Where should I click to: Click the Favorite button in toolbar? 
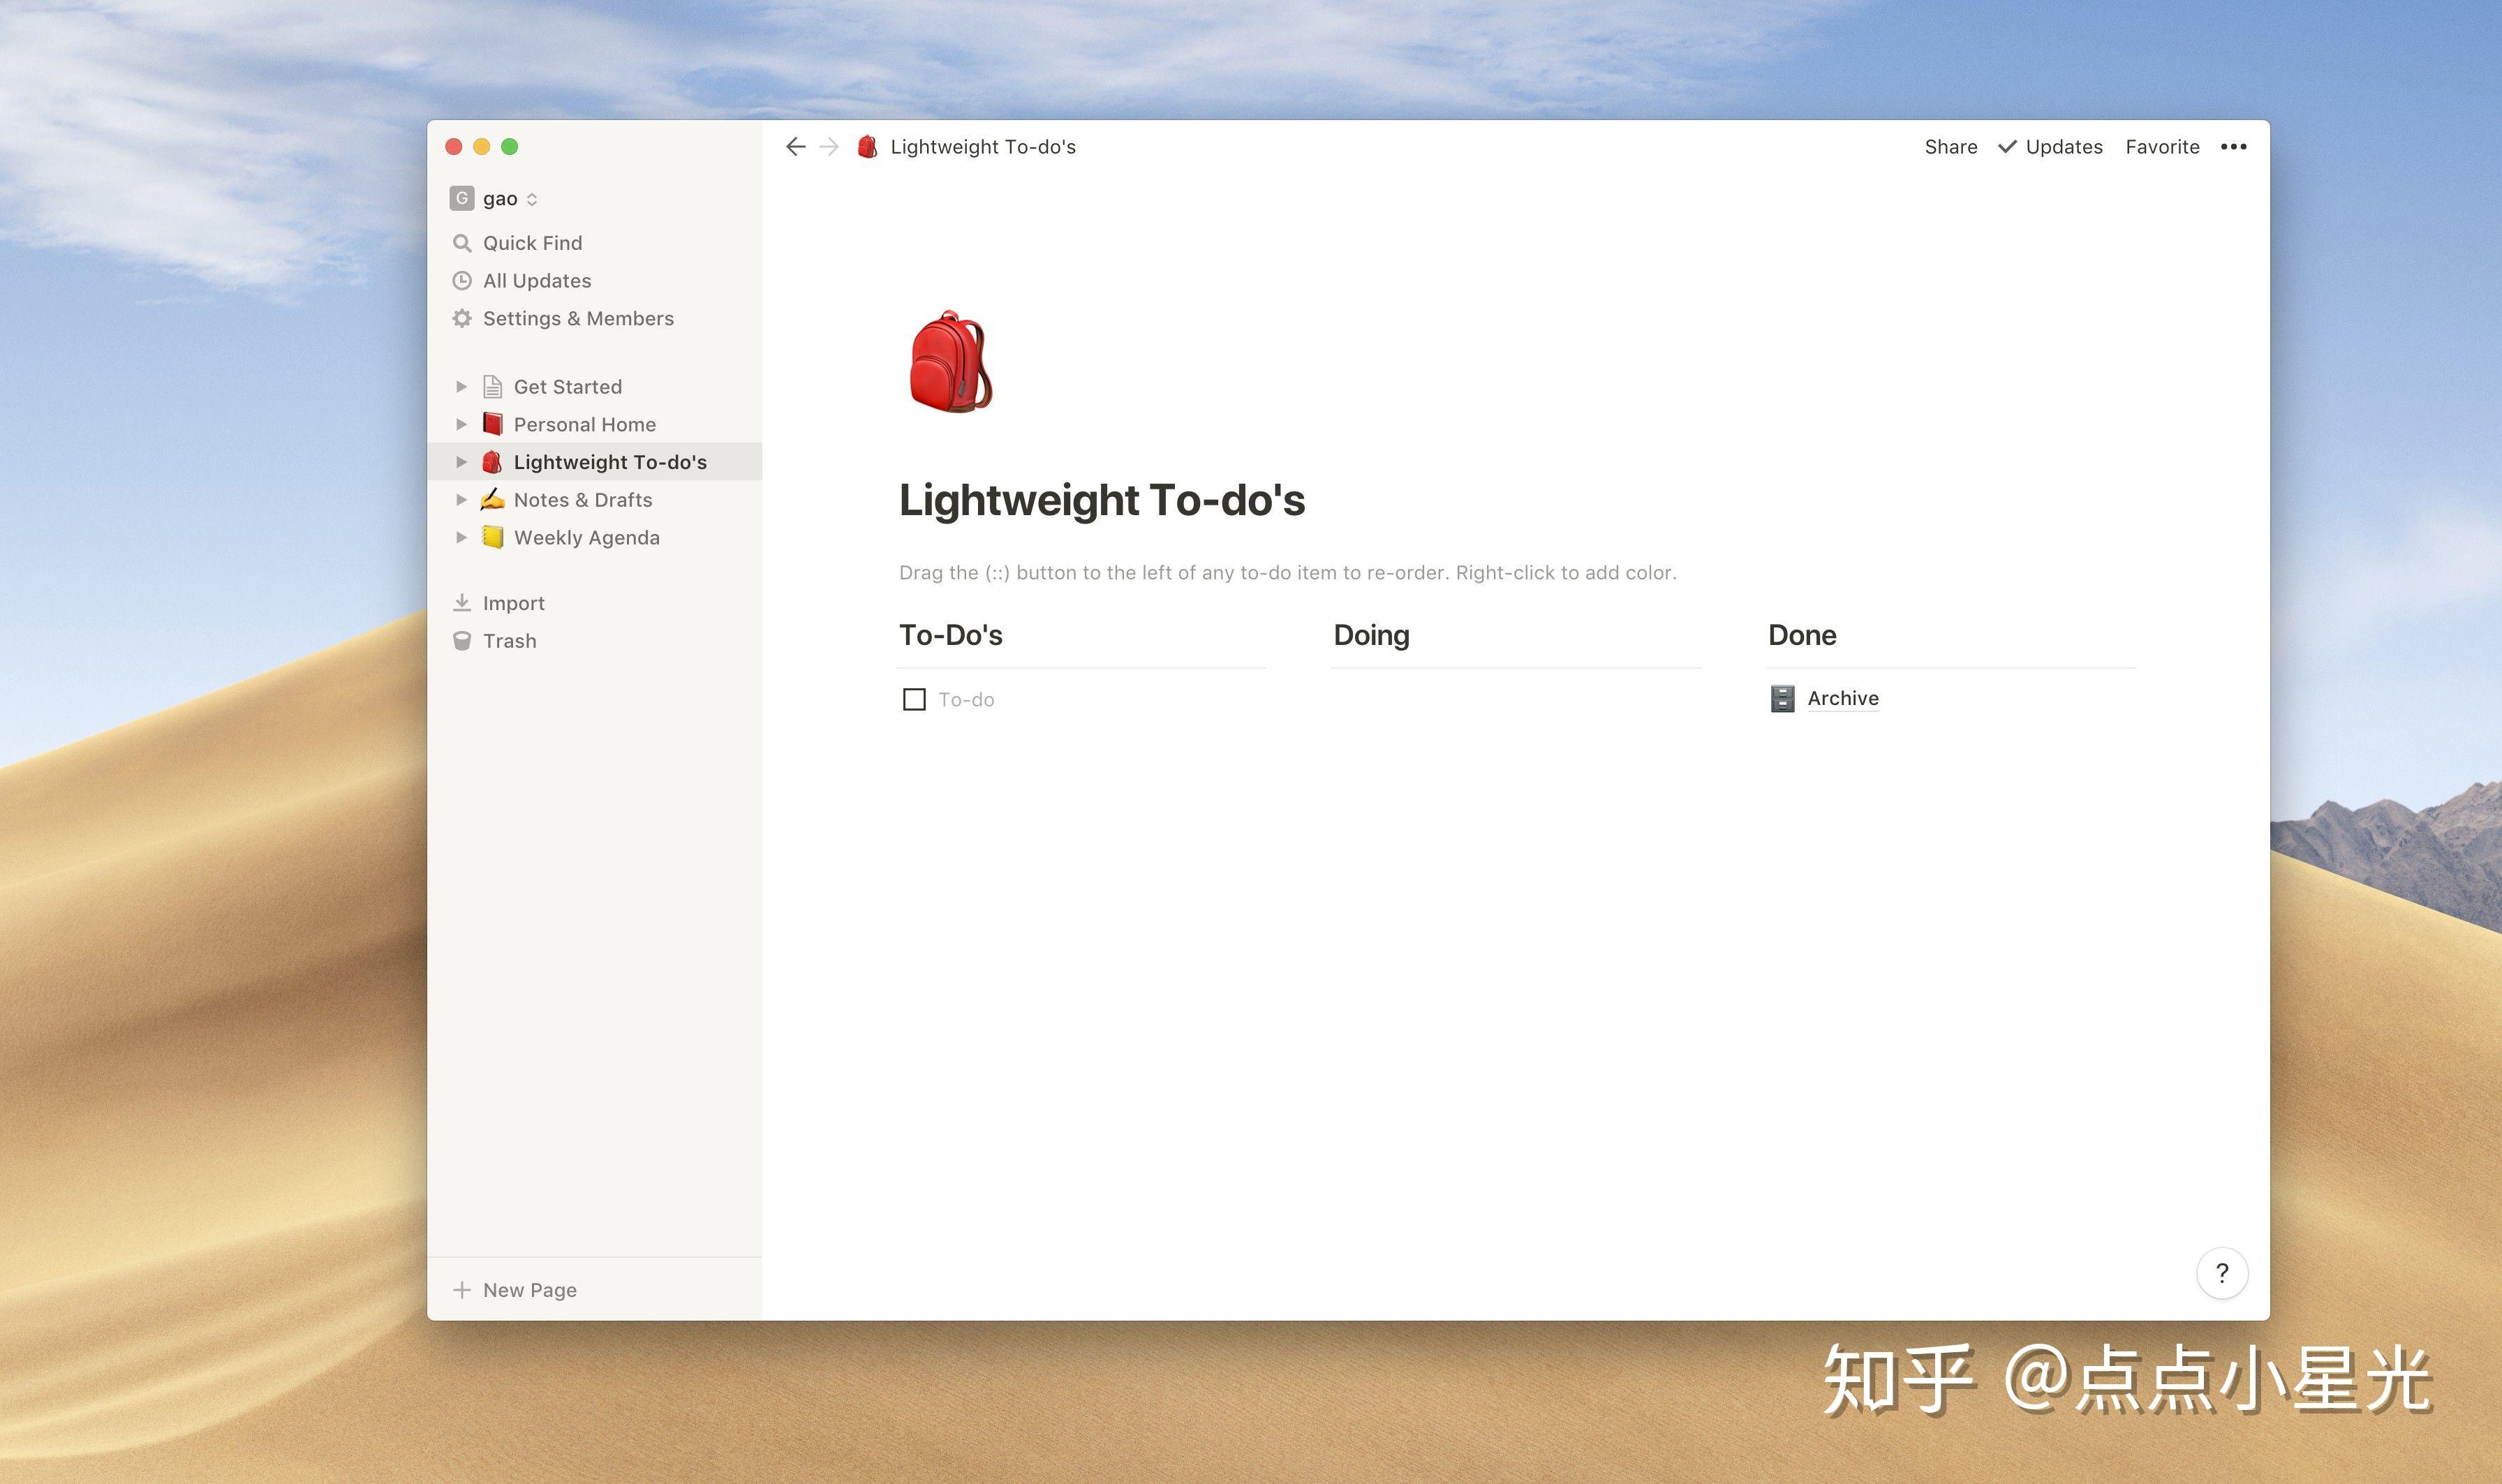[x=2163, y=145]
